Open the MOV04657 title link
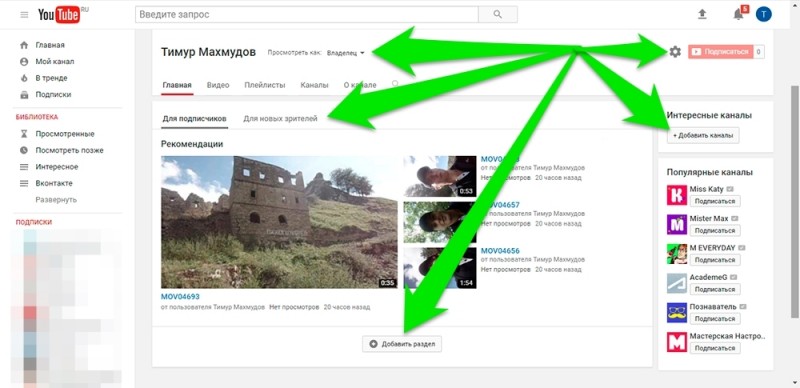 500,205
